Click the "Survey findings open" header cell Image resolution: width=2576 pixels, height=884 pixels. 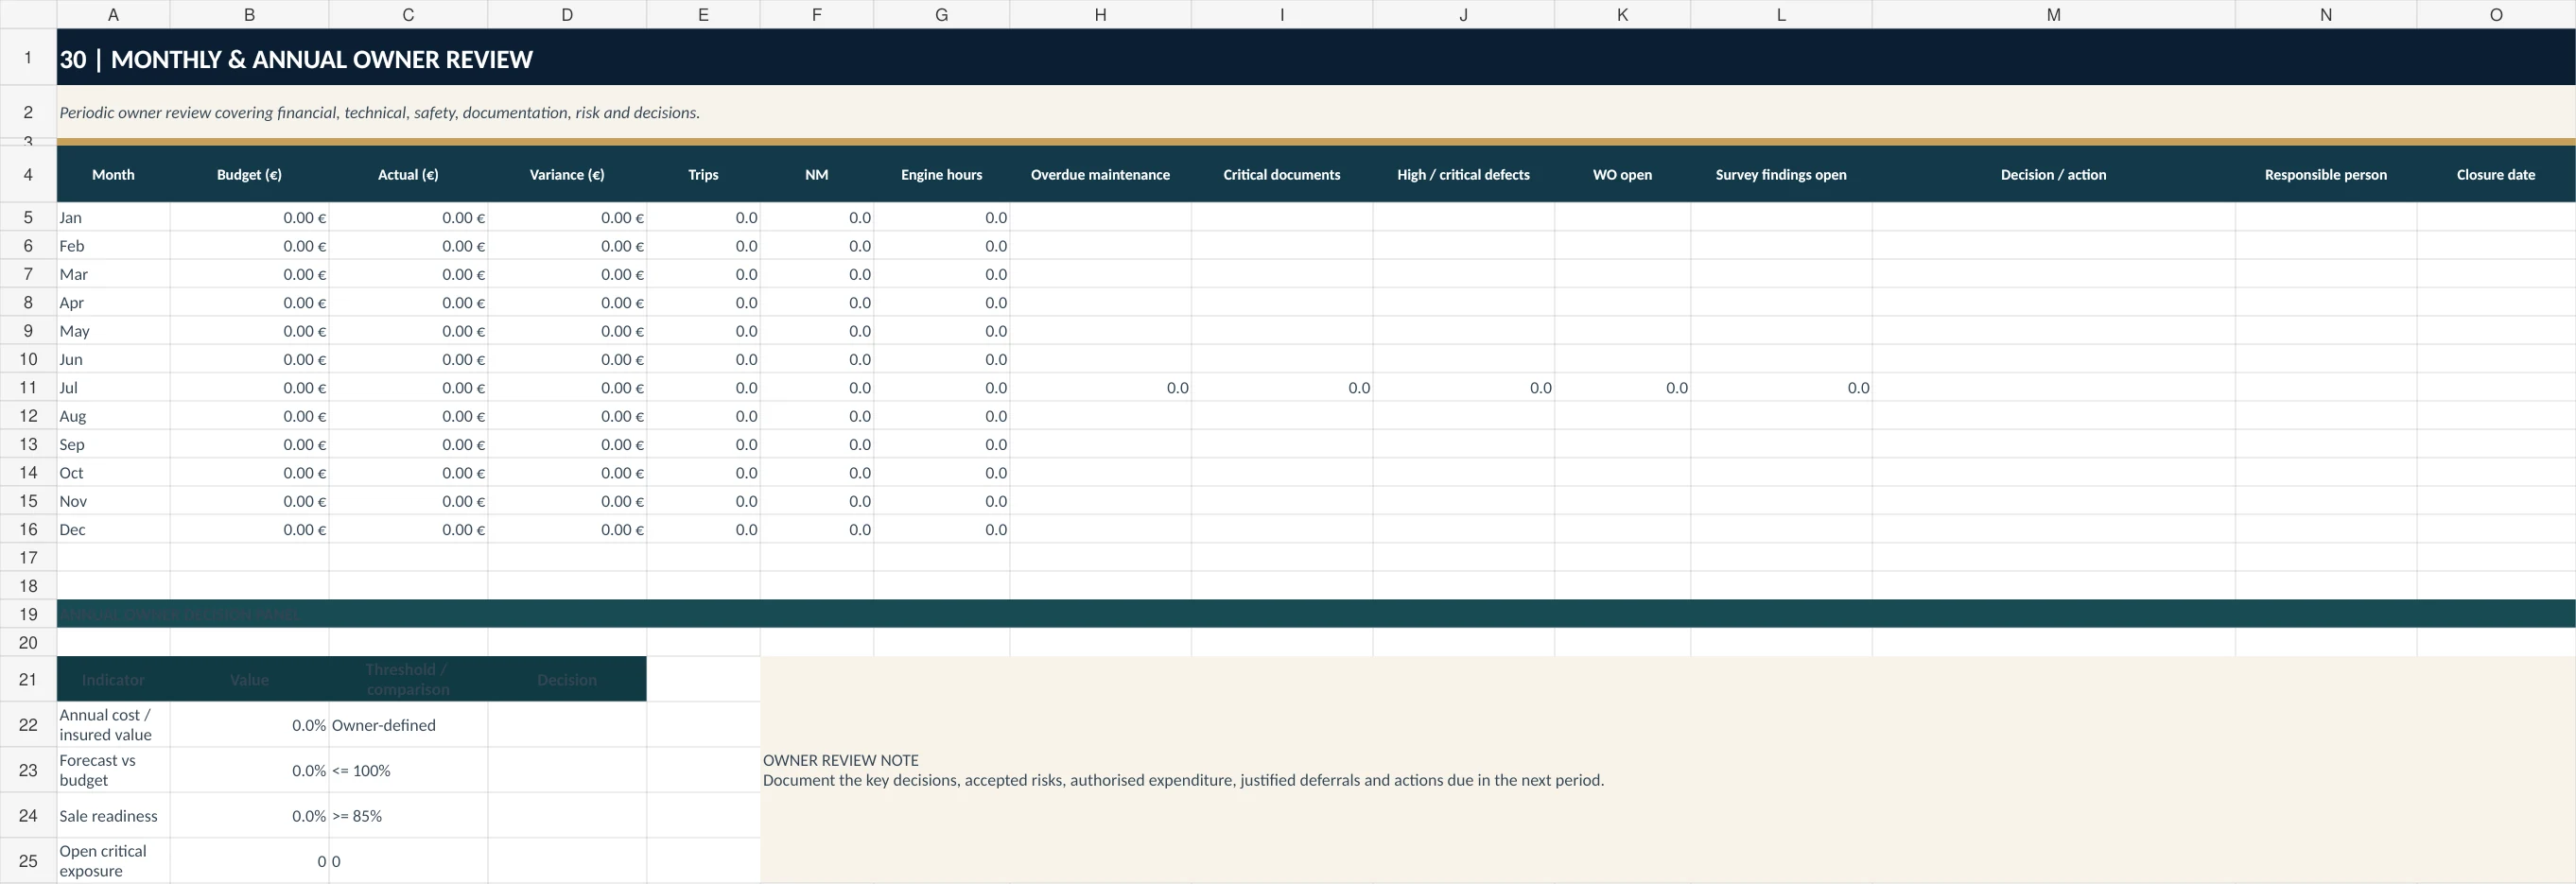(x=1781, y=174)
